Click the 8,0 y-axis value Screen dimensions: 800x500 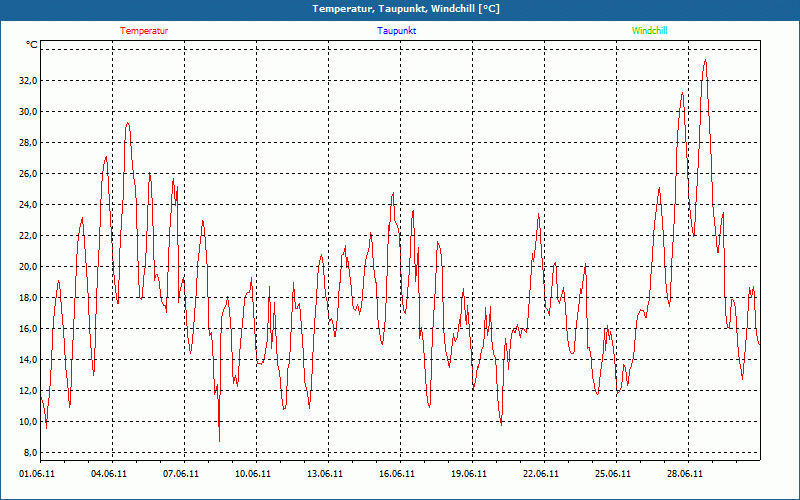29,453
